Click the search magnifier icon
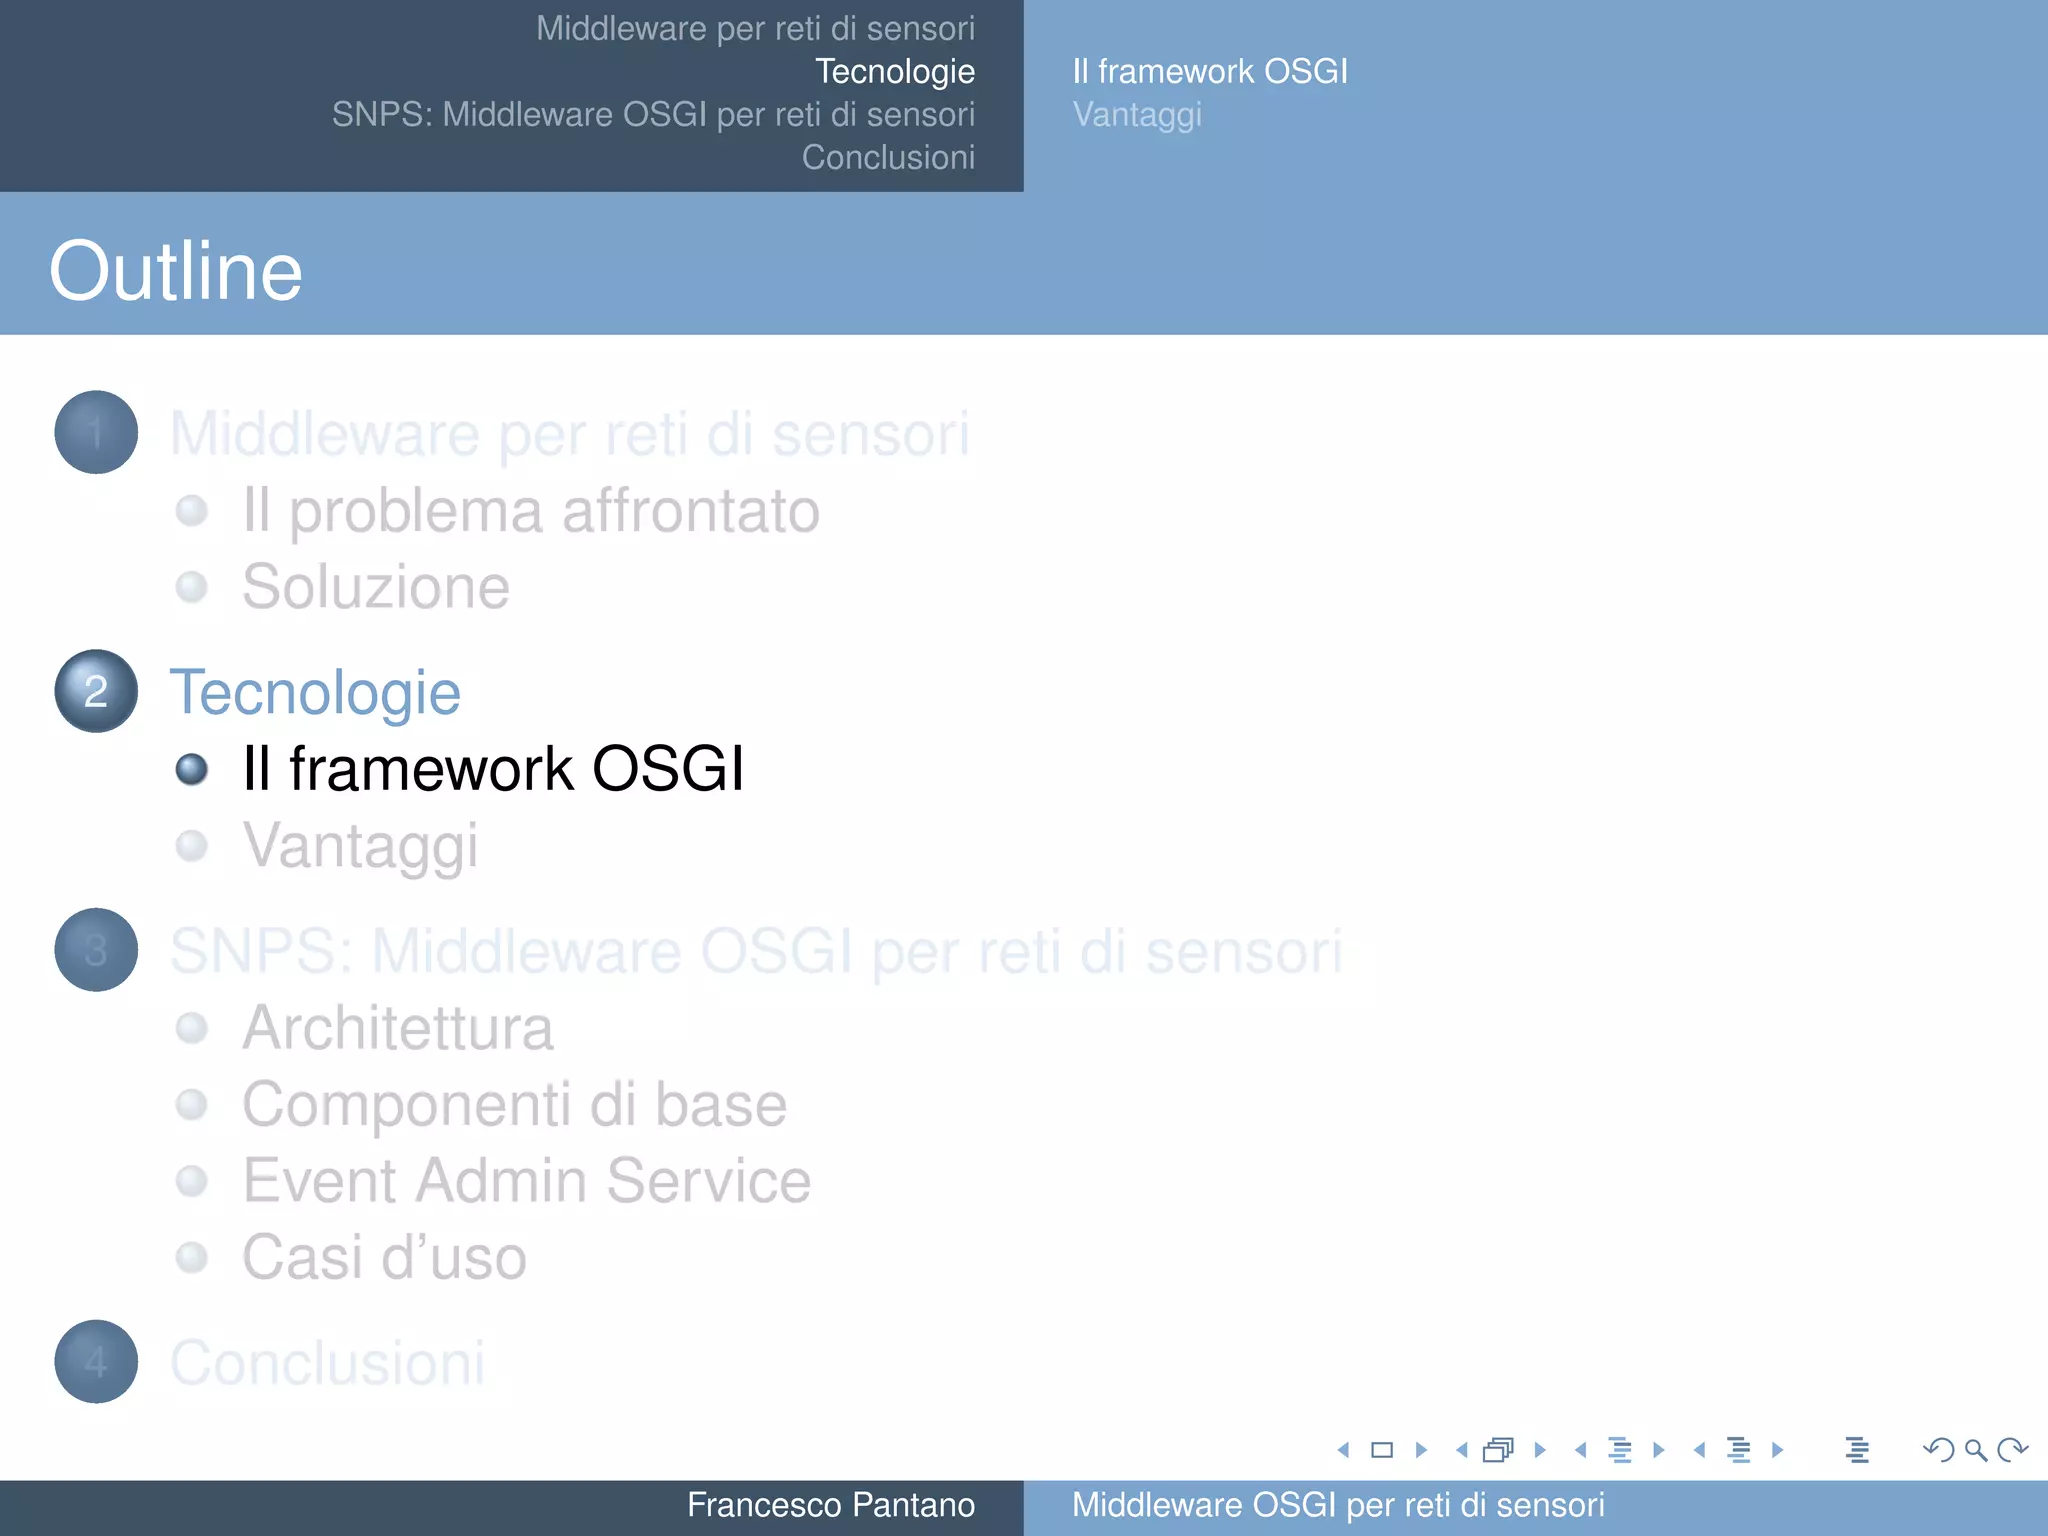Image resolution: width=2048 pixels, height=1536 pixels. (1975, 1450)
